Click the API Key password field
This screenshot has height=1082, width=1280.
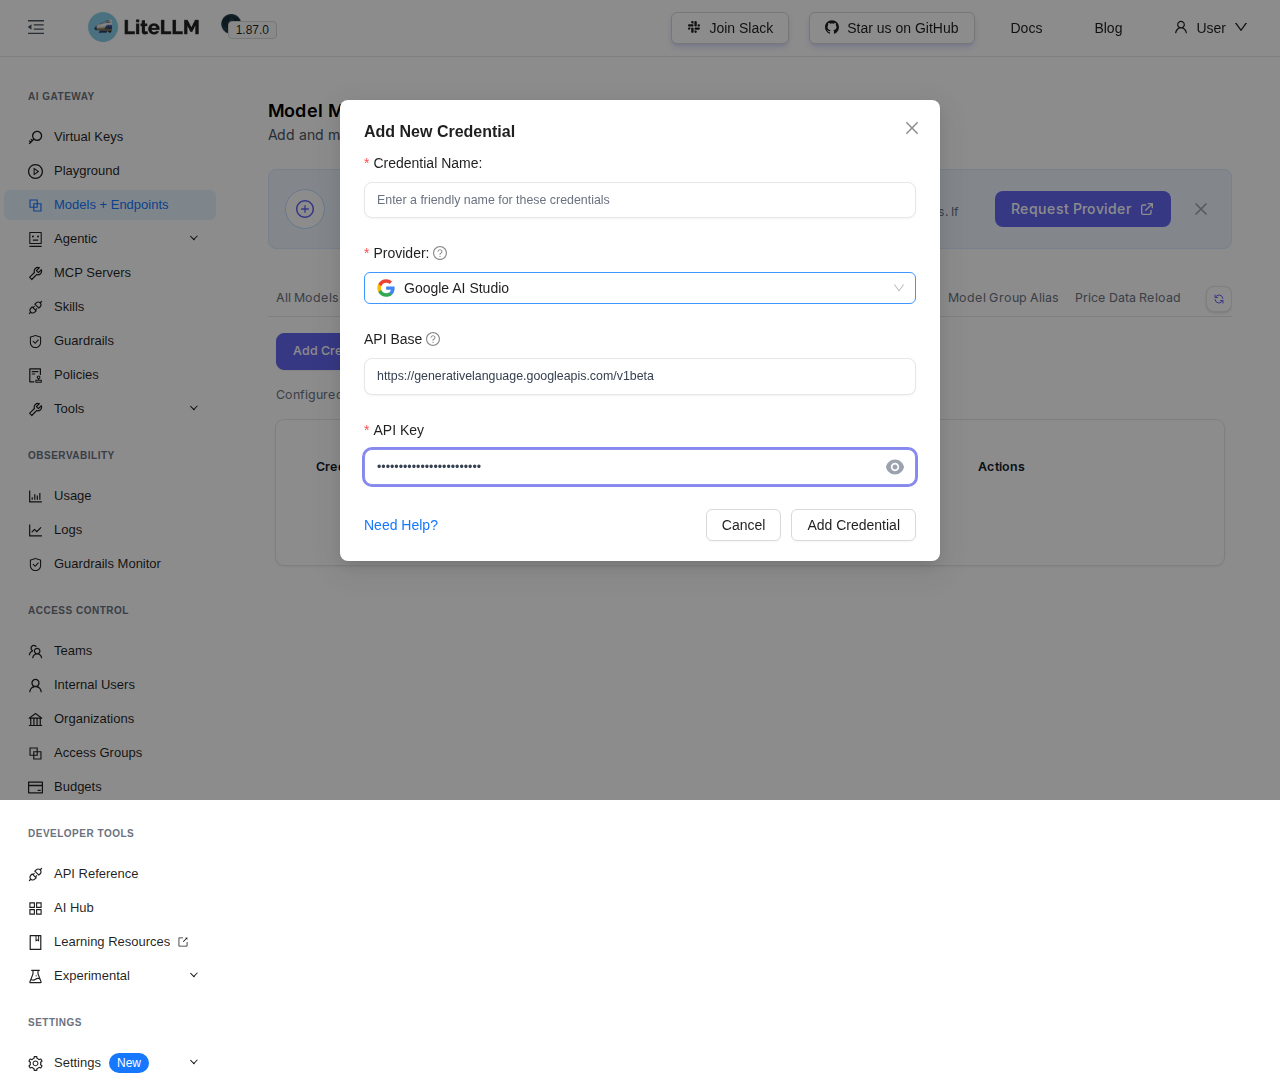(x=640, y=467)
